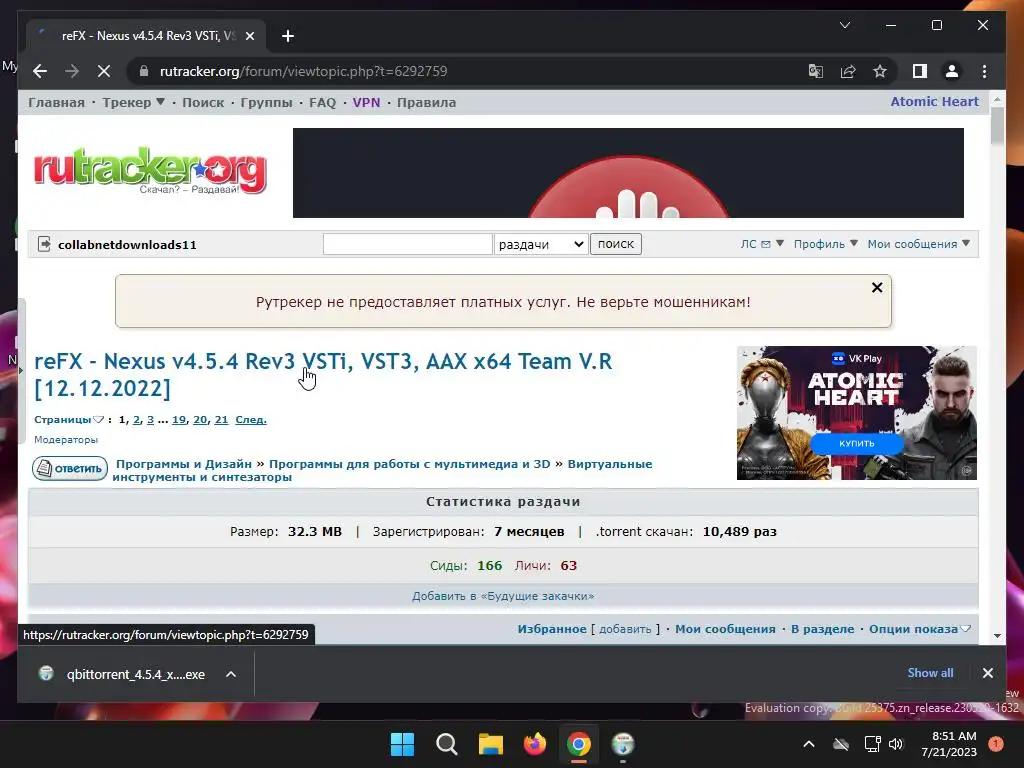Expand Трекер menu
Image resolution: width=1024 pixels, height=768 pixels.
click(133, 103)
